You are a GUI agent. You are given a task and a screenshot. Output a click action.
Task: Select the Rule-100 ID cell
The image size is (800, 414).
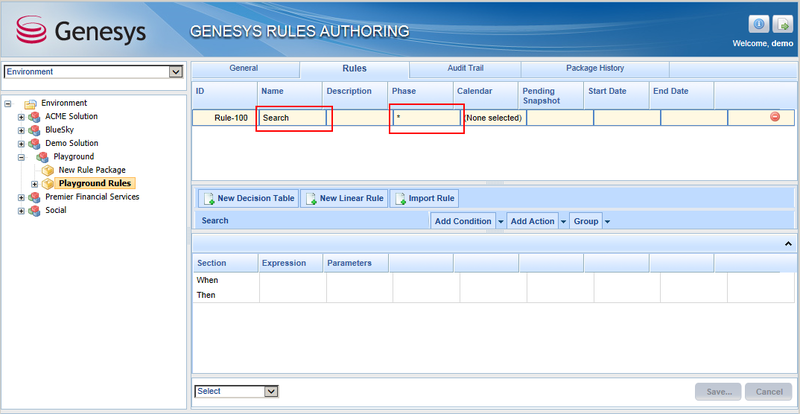point(226,118)
